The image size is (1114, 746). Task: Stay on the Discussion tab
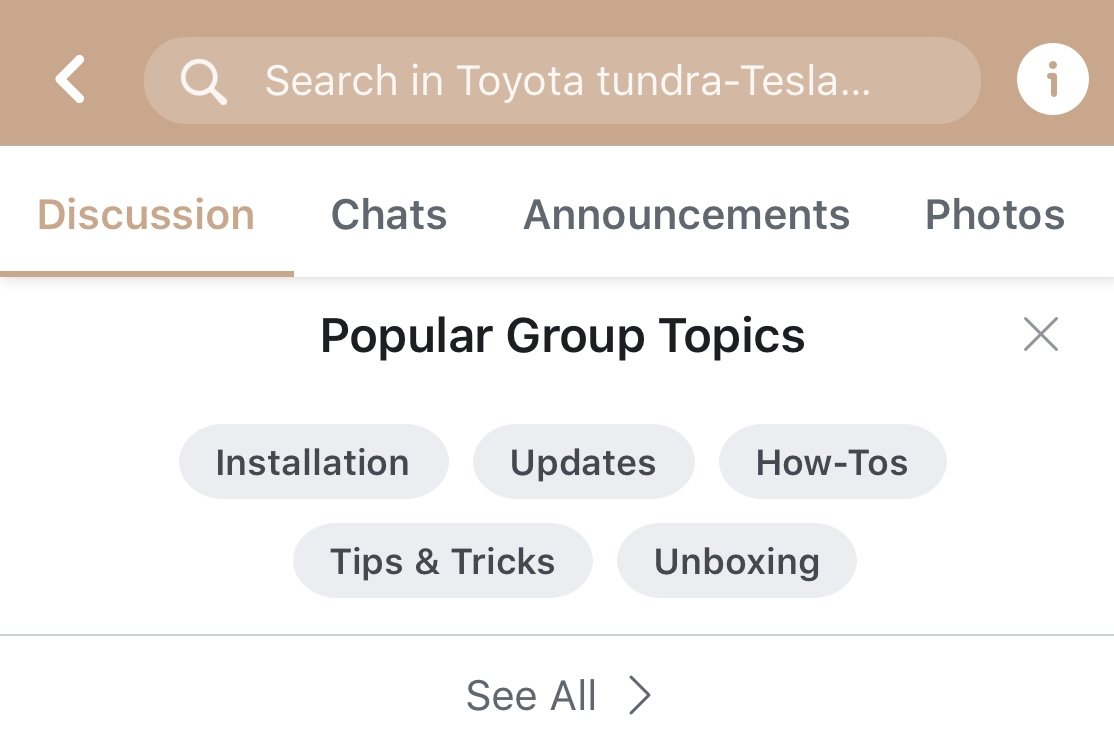[x=146, y=215]
